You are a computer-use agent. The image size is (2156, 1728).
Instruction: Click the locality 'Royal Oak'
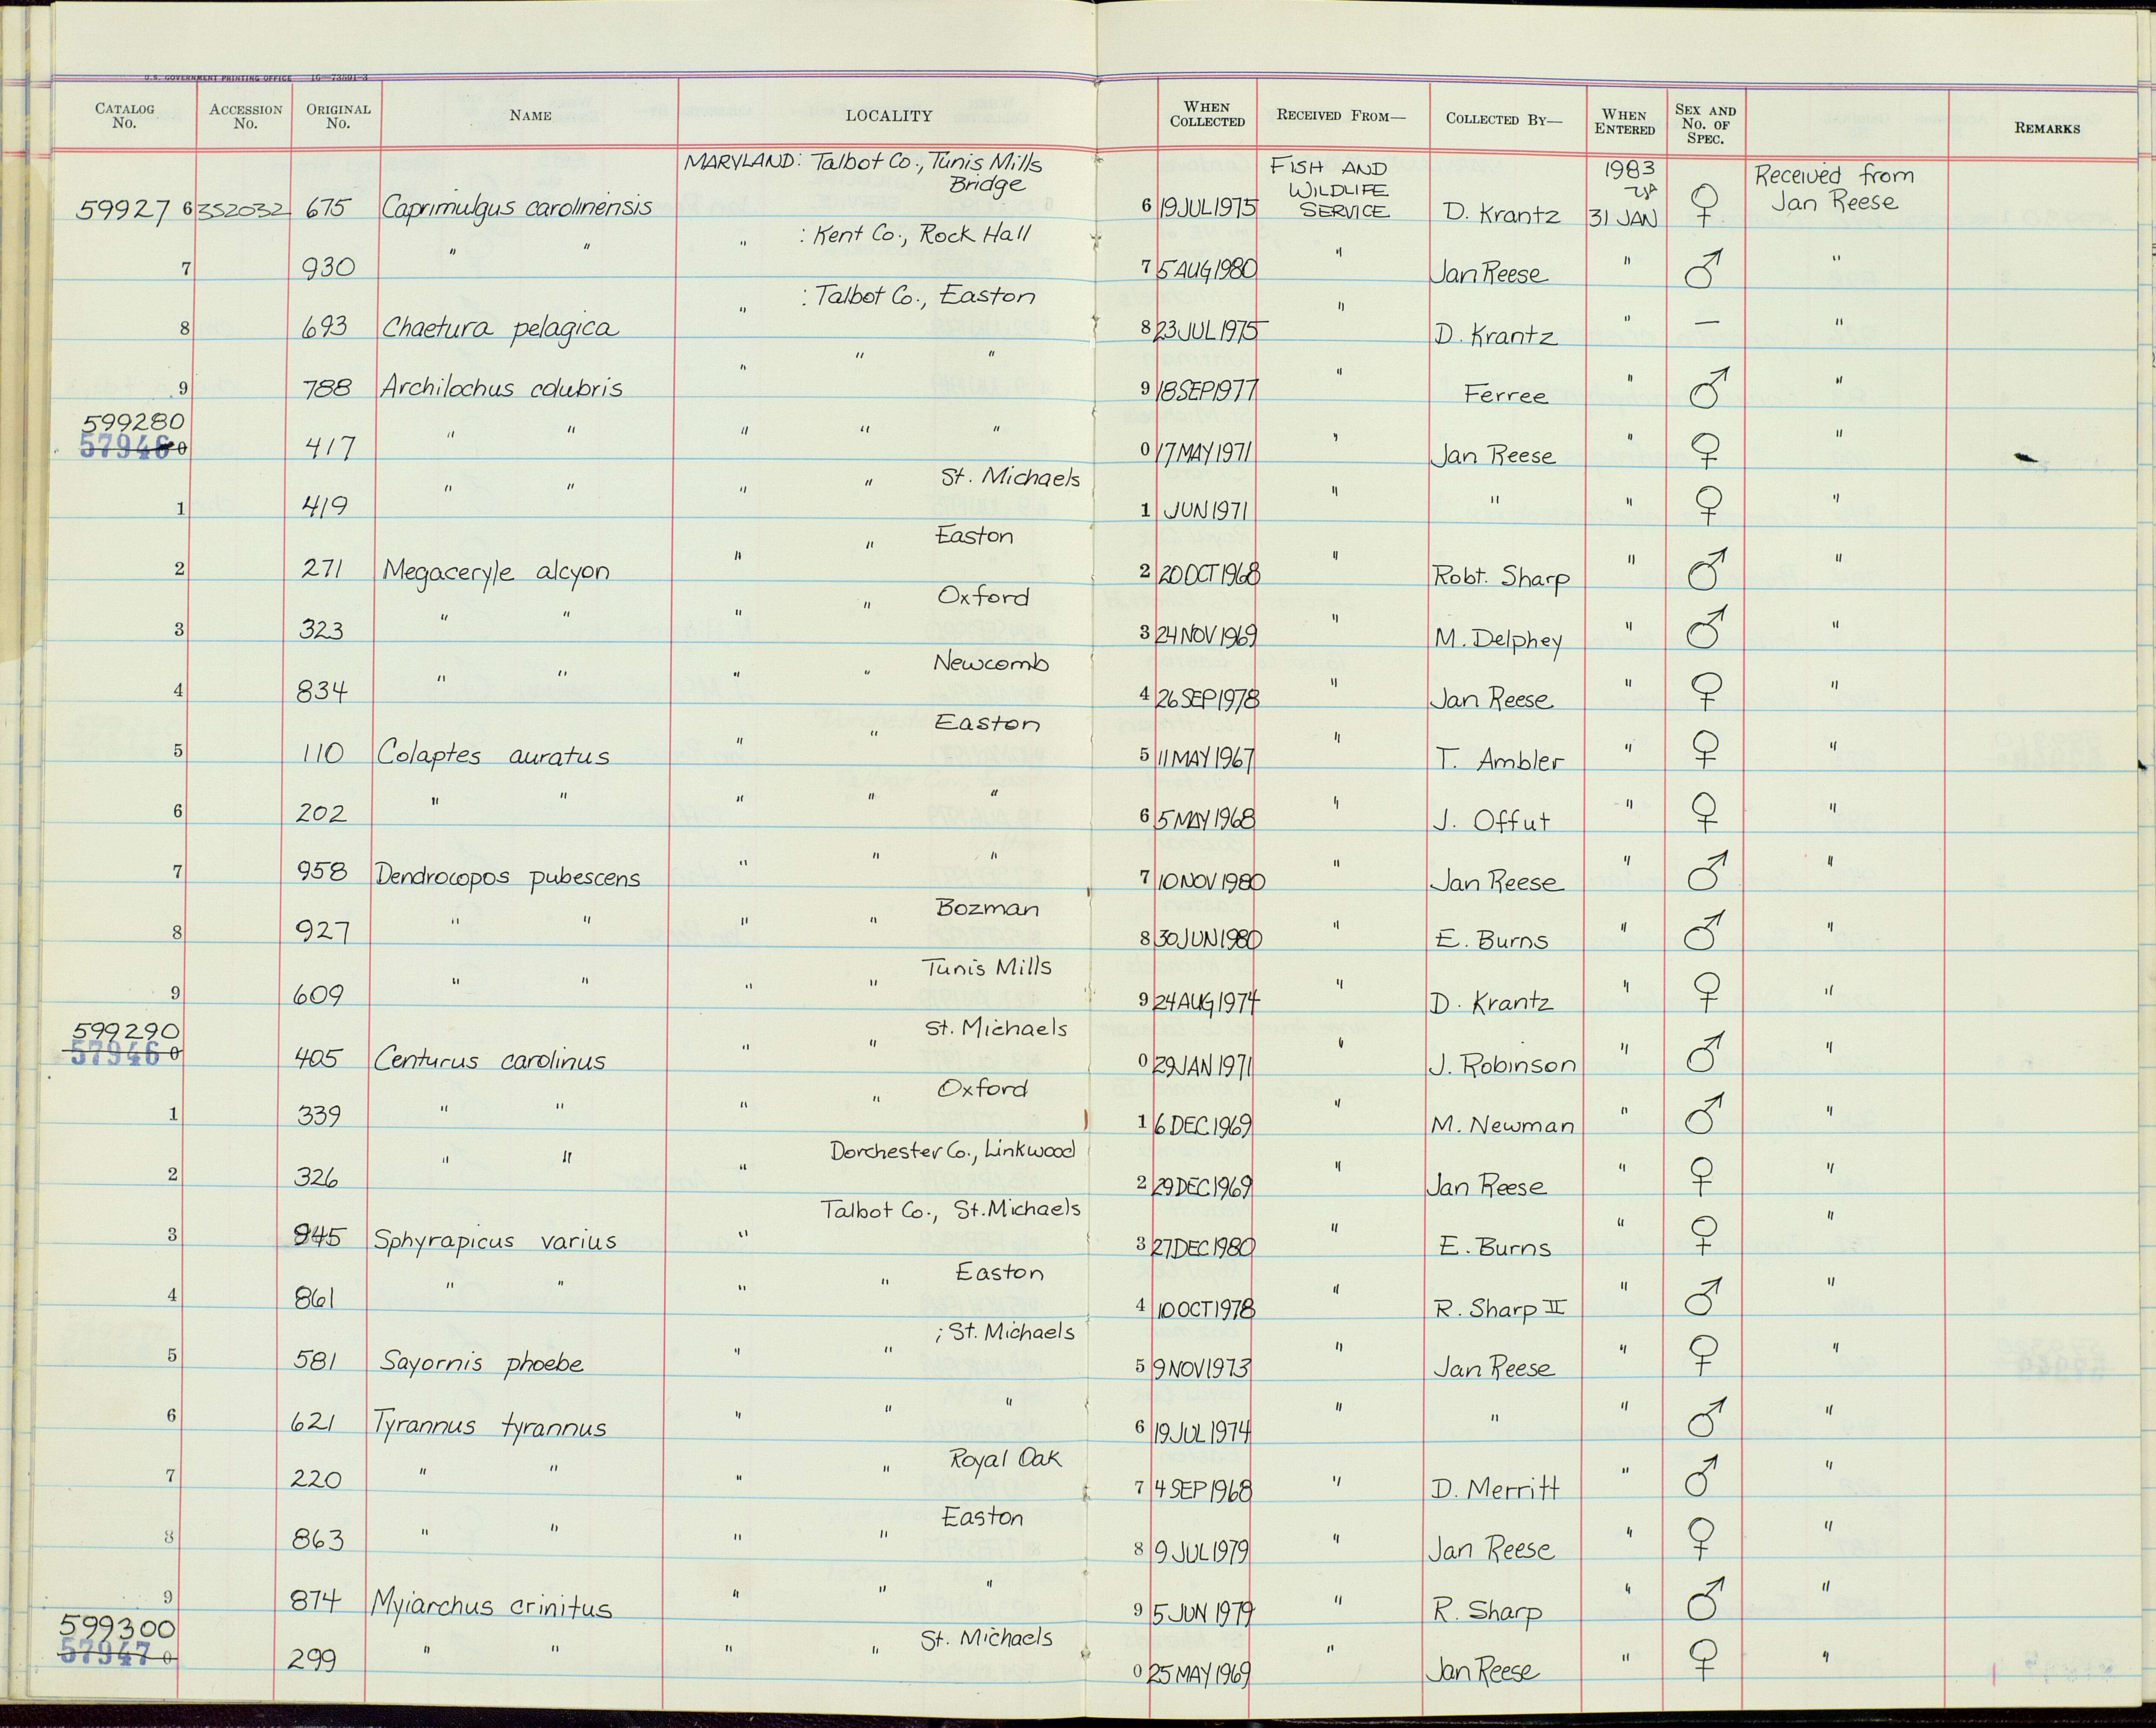pyautogui.click(x=1005, y=1460)
